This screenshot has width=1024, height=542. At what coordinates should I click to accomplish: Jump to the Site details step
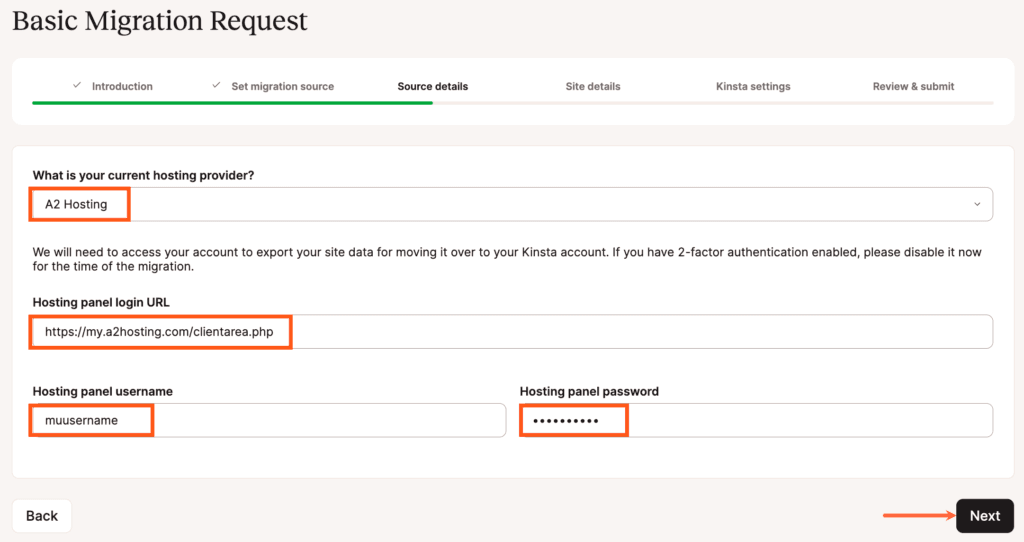point(592,87)
